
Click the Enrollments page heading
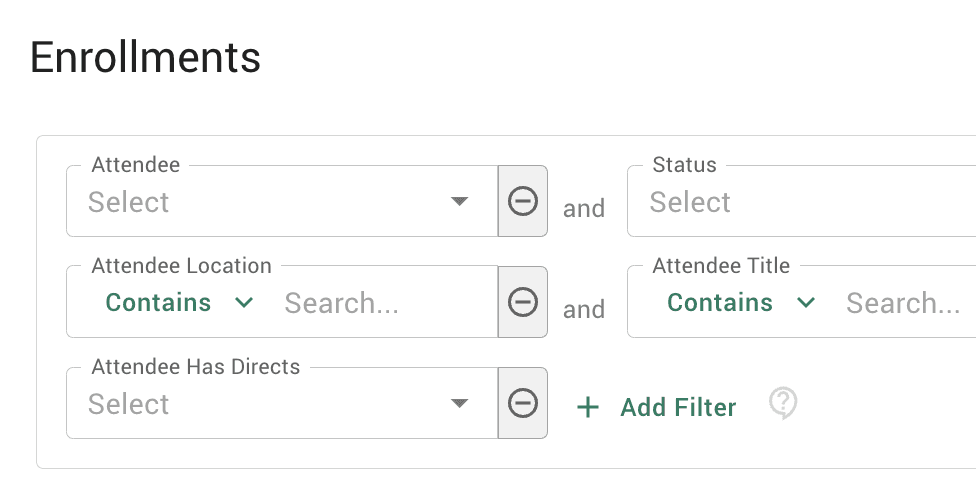[x=146, y=57]
